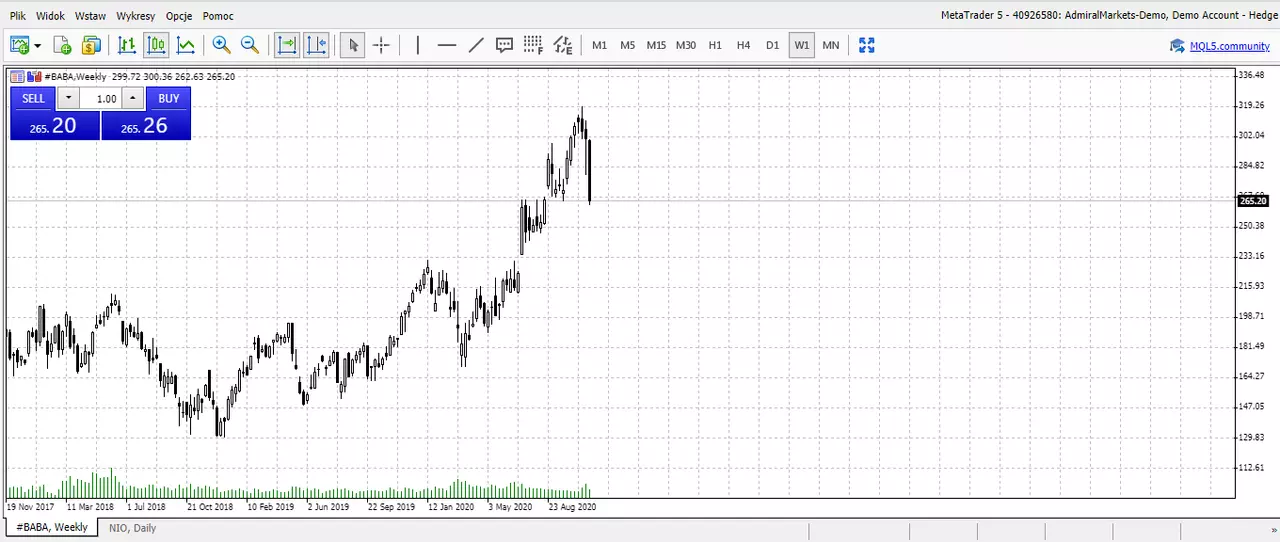Set timeframe to H4

tap(743, 45)
